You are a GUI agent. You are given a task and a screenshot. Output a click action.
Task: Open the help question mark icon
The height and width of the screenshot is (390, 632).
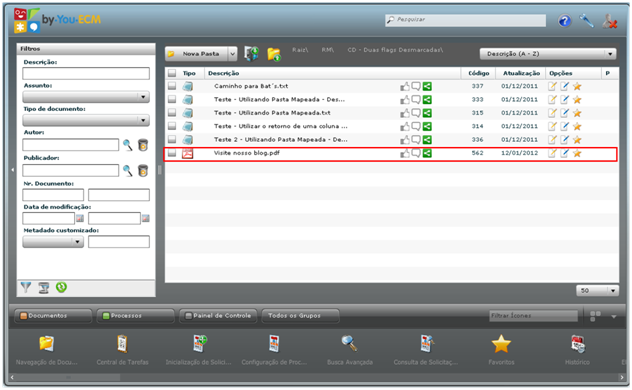click(x=565, y=21)
